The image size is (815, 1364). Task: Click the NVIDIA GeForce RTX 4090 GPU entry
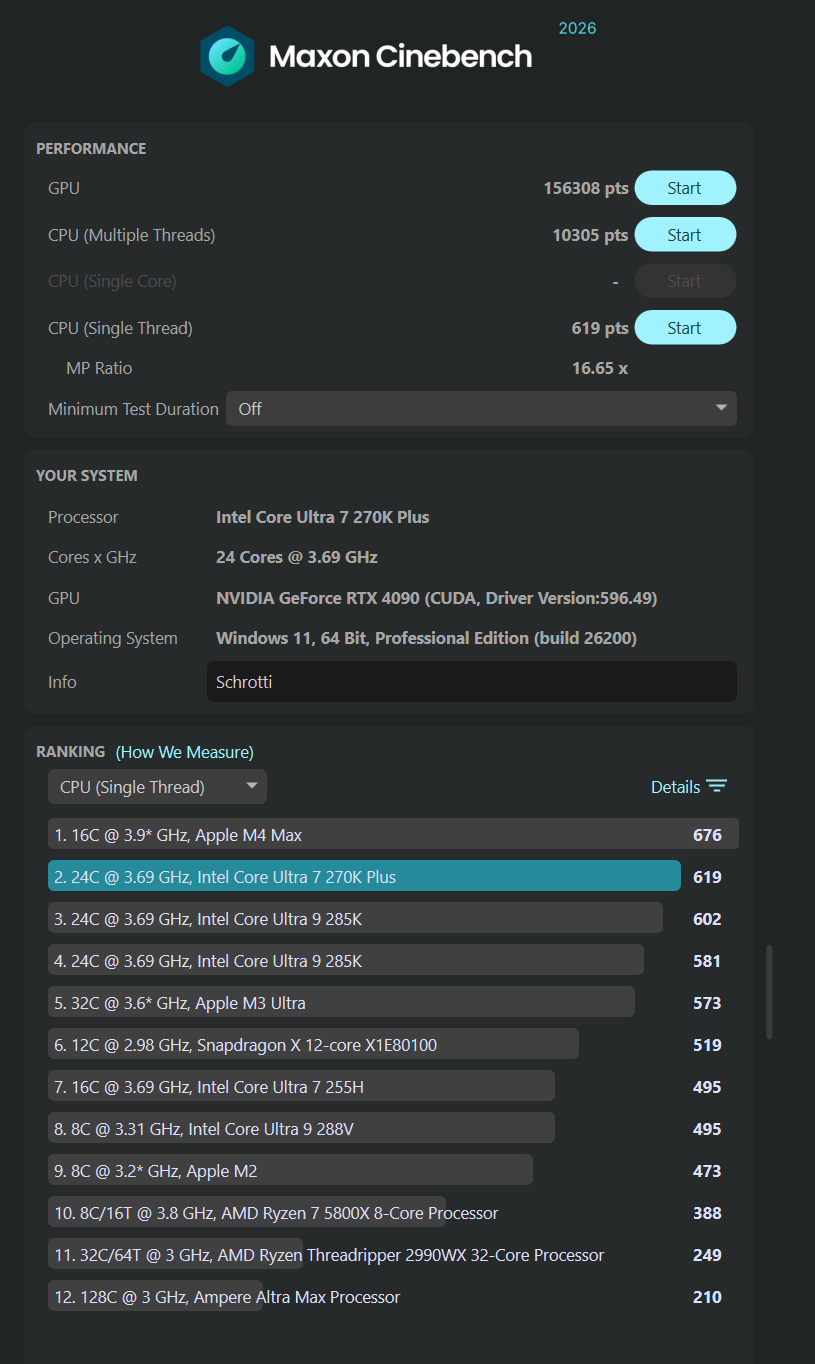(436, 598)
